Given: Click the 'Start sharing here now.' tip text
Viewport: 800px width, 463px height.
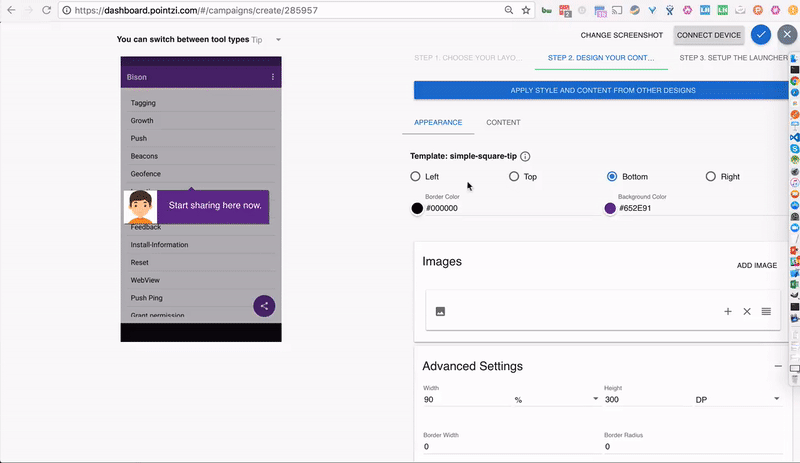Looking at the screenshot, I should coord(215,205).
